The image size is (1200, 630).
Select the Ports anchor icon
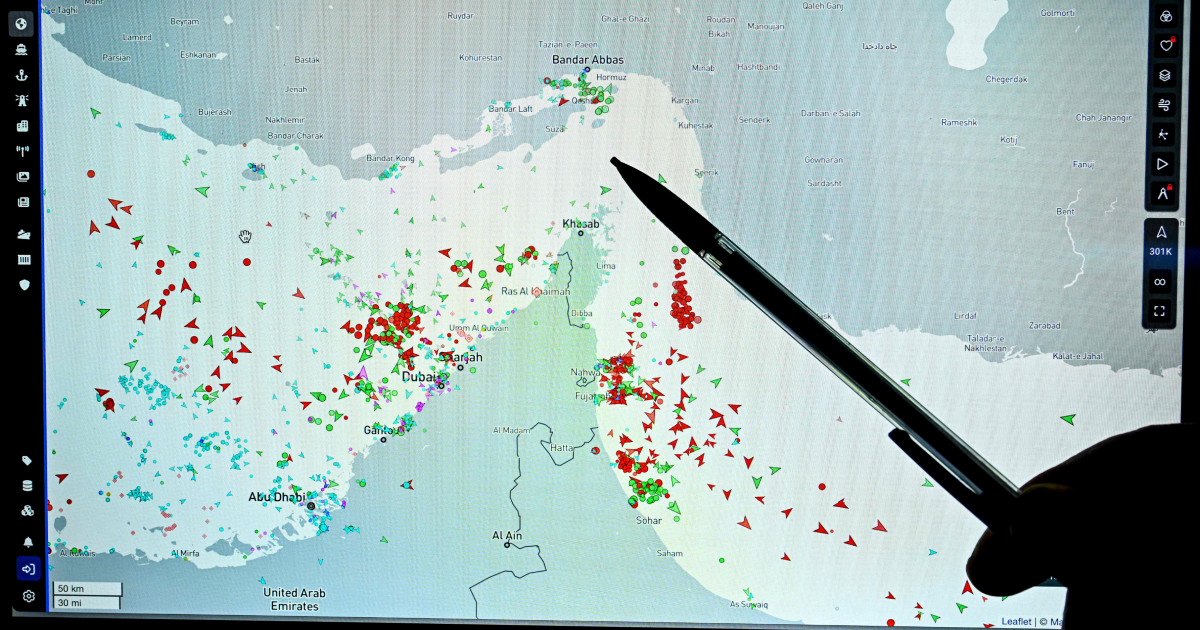[22, 75]
